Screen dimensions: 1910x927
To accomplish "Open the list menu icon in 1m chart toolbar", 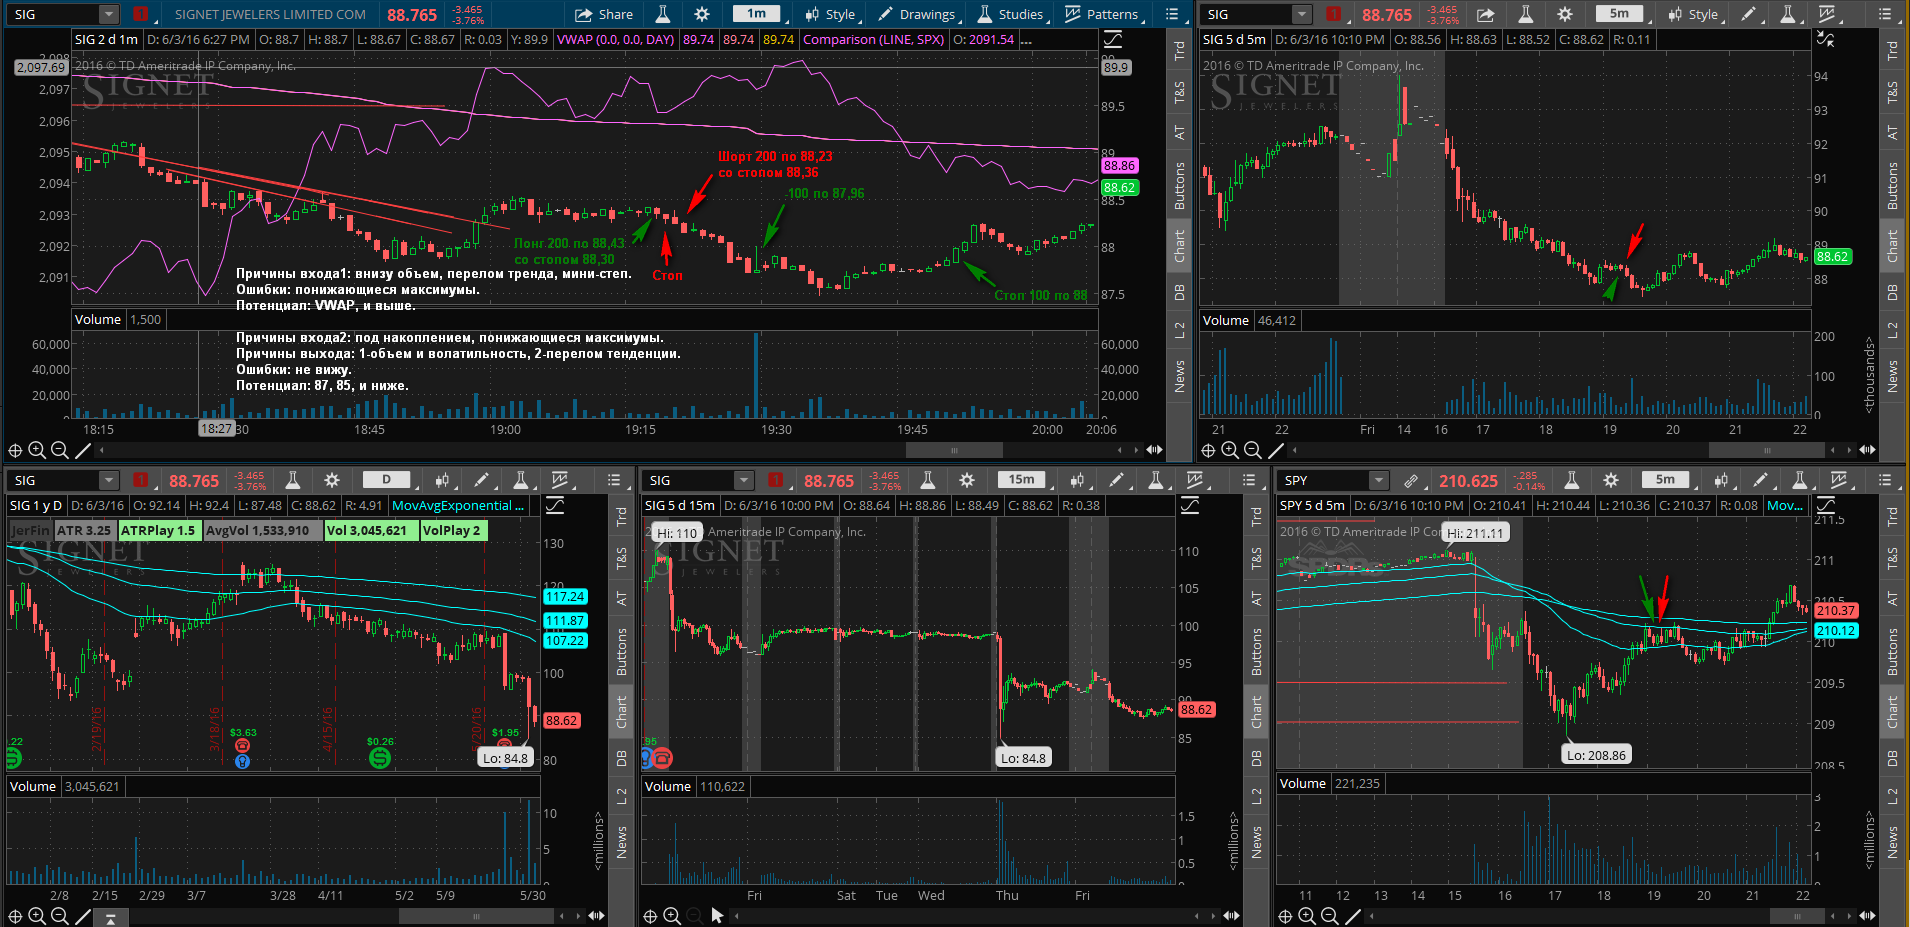I will tap(1172, 14).
